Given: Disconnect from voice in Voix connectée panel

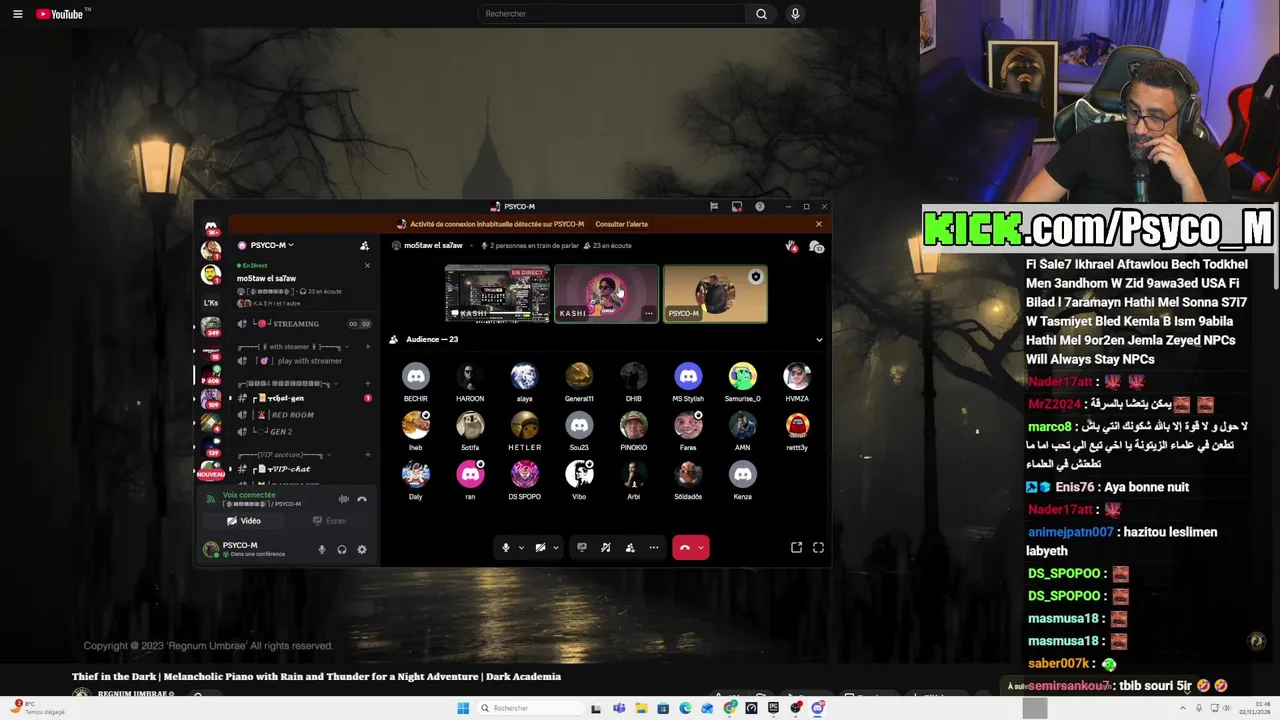Looking at the screenshot, I should pos(362,499).
